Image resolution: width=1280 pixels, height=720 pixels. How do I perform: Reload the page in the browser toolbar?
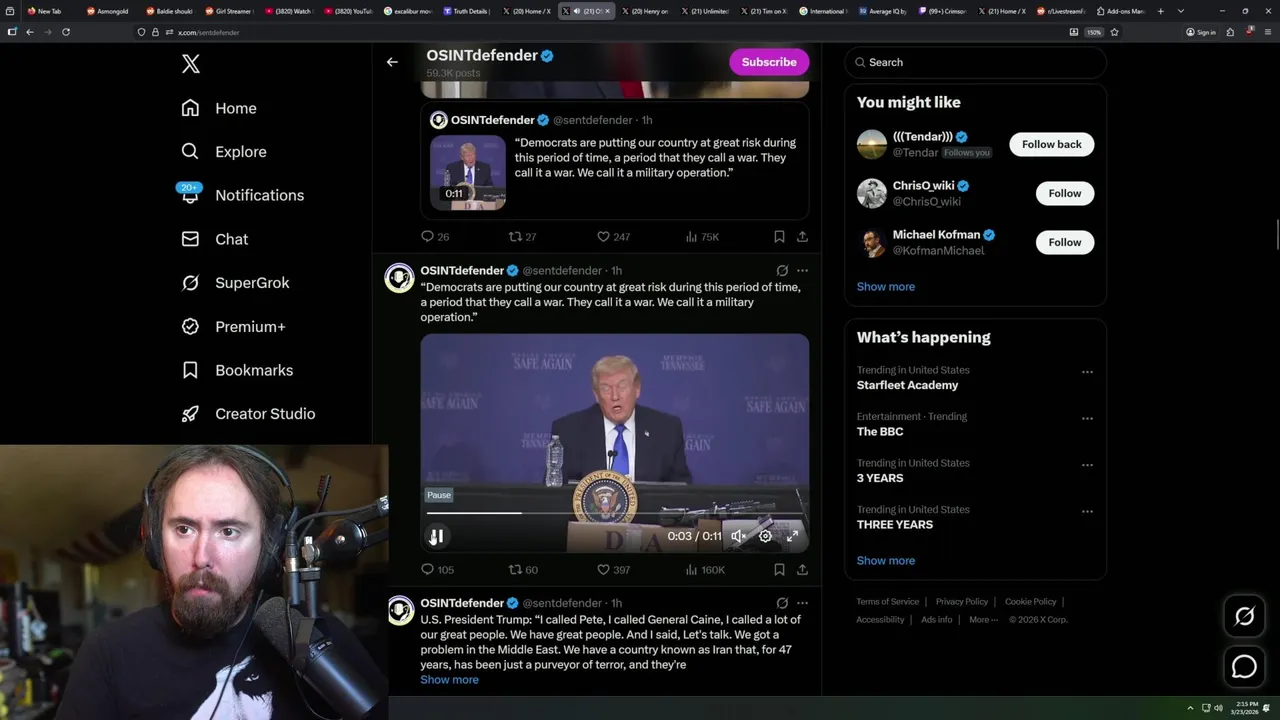click(66, 32)
